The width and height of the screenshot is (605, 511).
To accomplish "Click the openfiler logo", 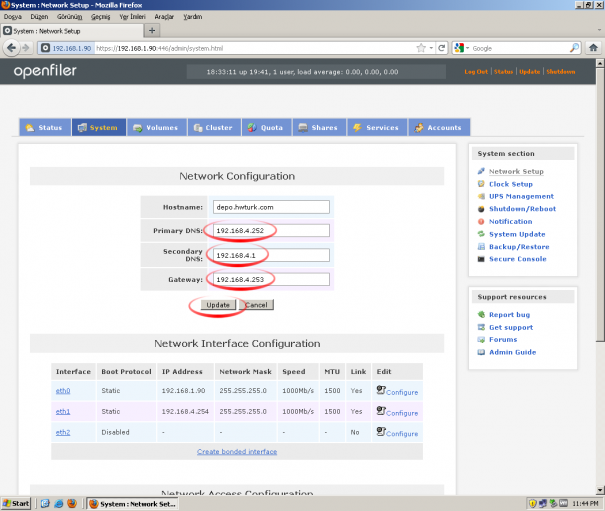I will [45, 71].
